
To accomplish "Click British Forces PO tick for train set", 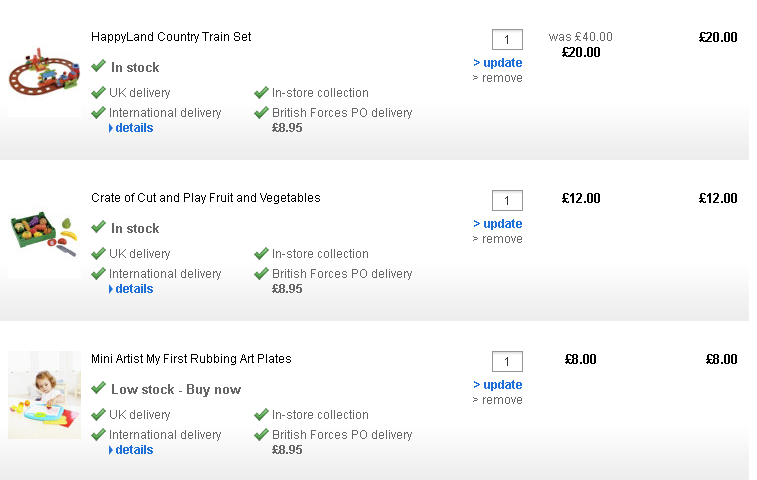I will click(x=261, y=113).
